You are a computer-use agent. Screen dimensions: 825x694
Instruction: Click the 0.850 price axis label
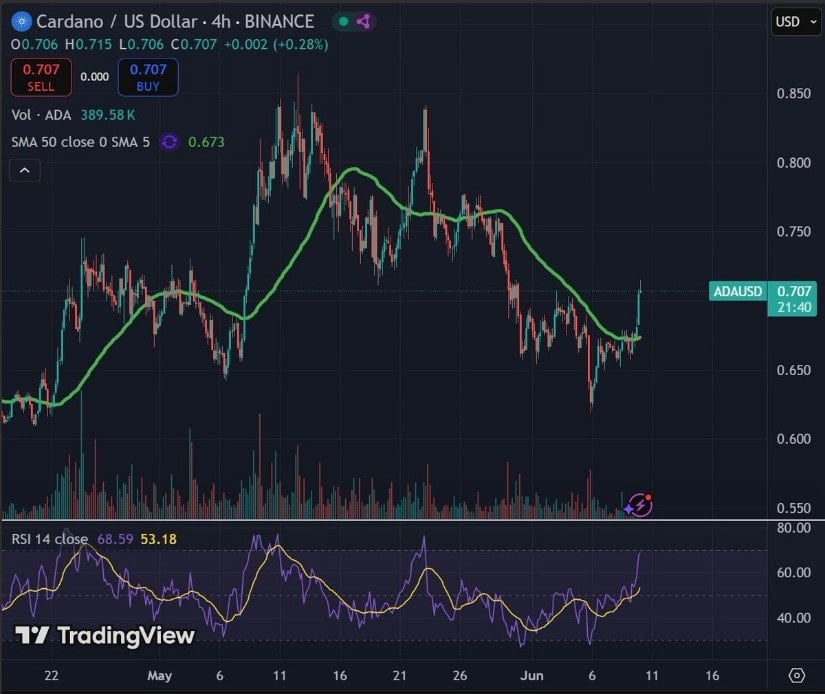(793, 93)
